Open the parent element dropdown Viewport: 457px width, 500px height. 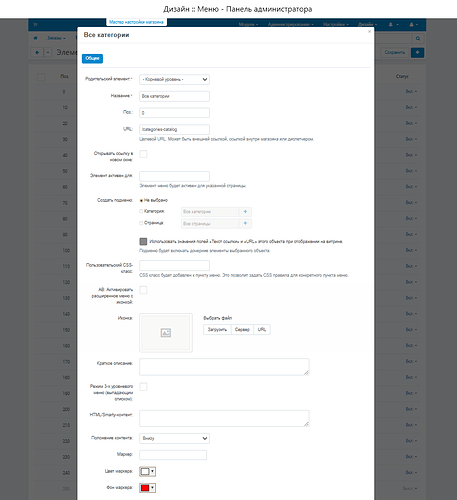tap(174, 79)
